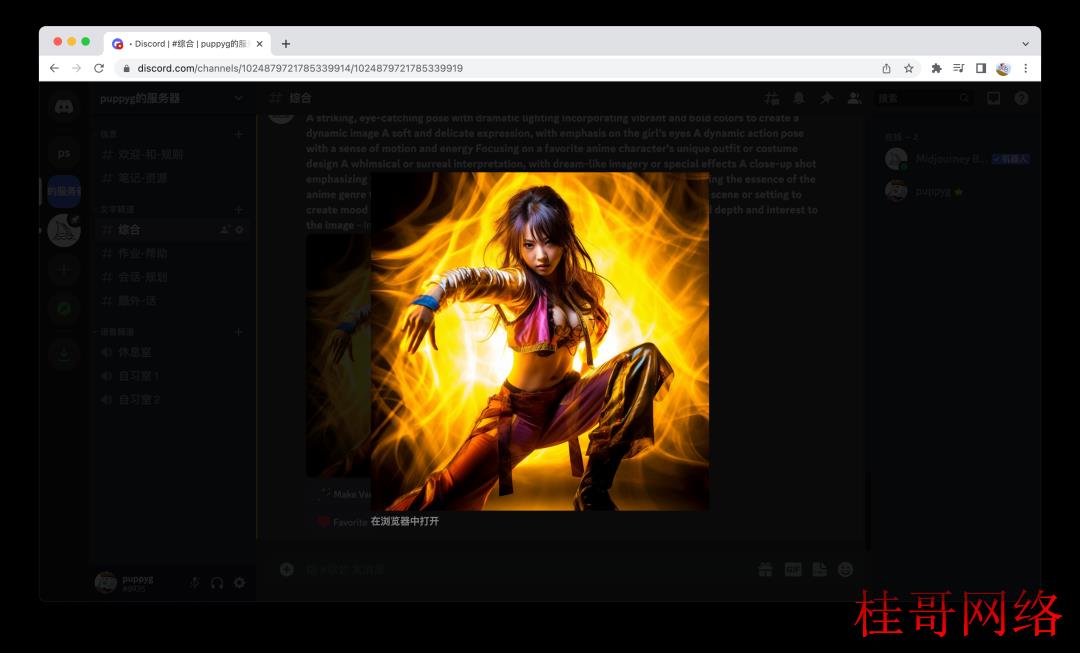Expand the puppyg的服务器 server menu
The height and width of the screenshot is (653, 1080).
(172, 99)
